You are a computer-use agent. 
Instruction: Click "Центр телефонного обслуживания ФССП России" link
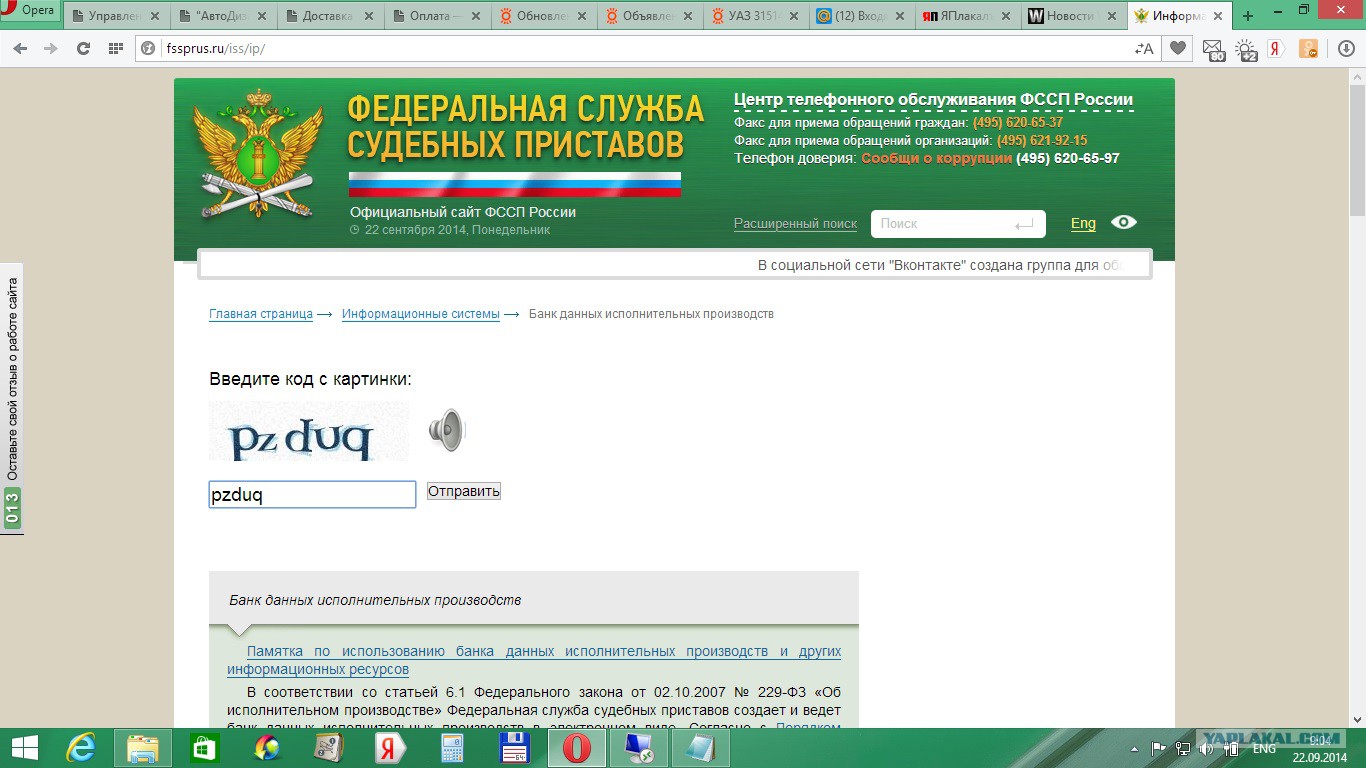933,100
